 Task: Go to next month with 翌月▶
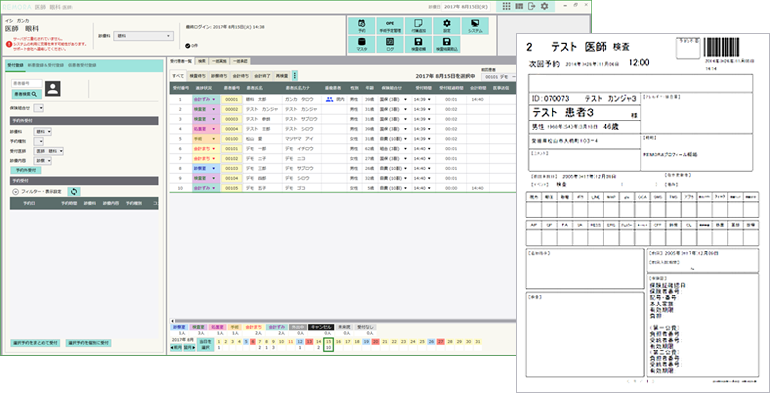tap(188, 347)
